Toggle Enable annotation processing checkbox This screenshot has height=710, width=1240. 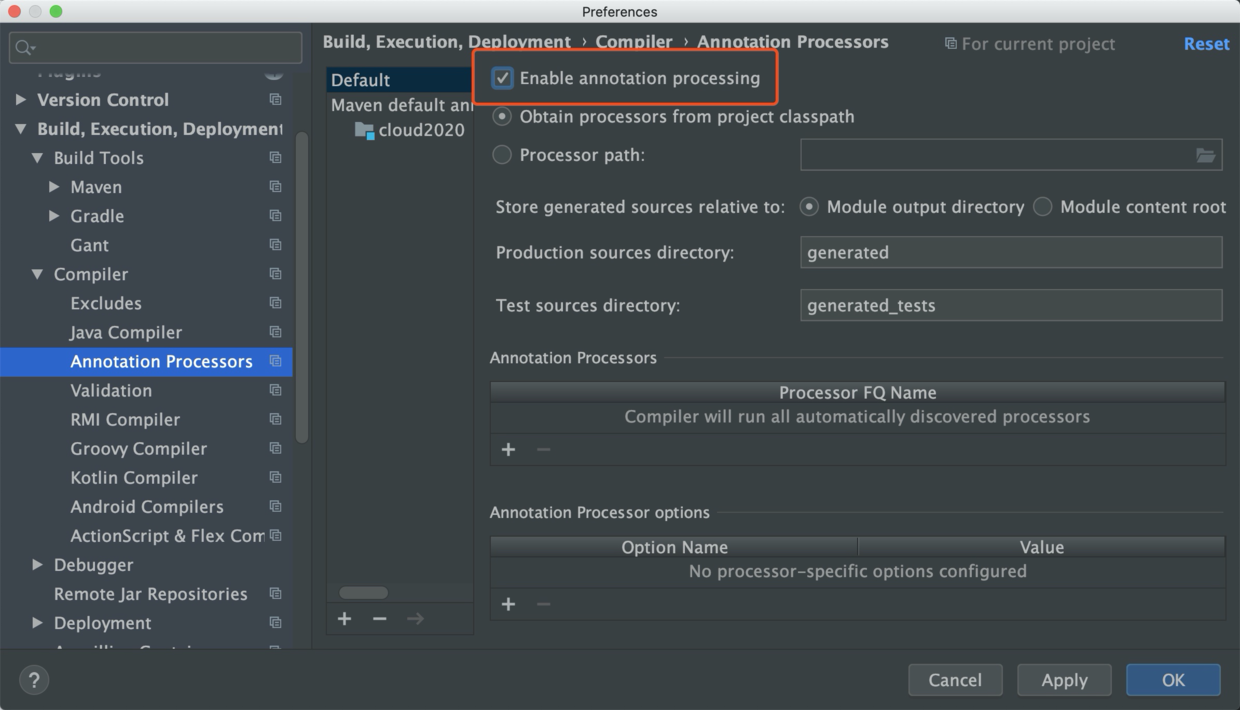[x=503, y=78]
